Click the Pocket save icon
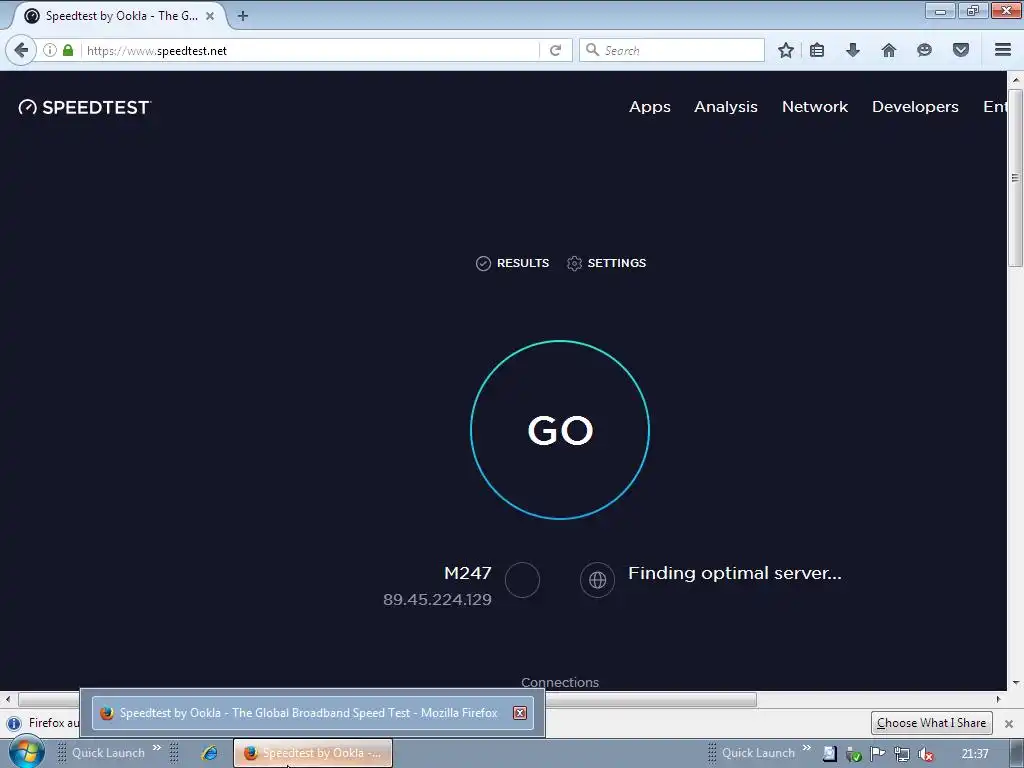 coord(961,50)
